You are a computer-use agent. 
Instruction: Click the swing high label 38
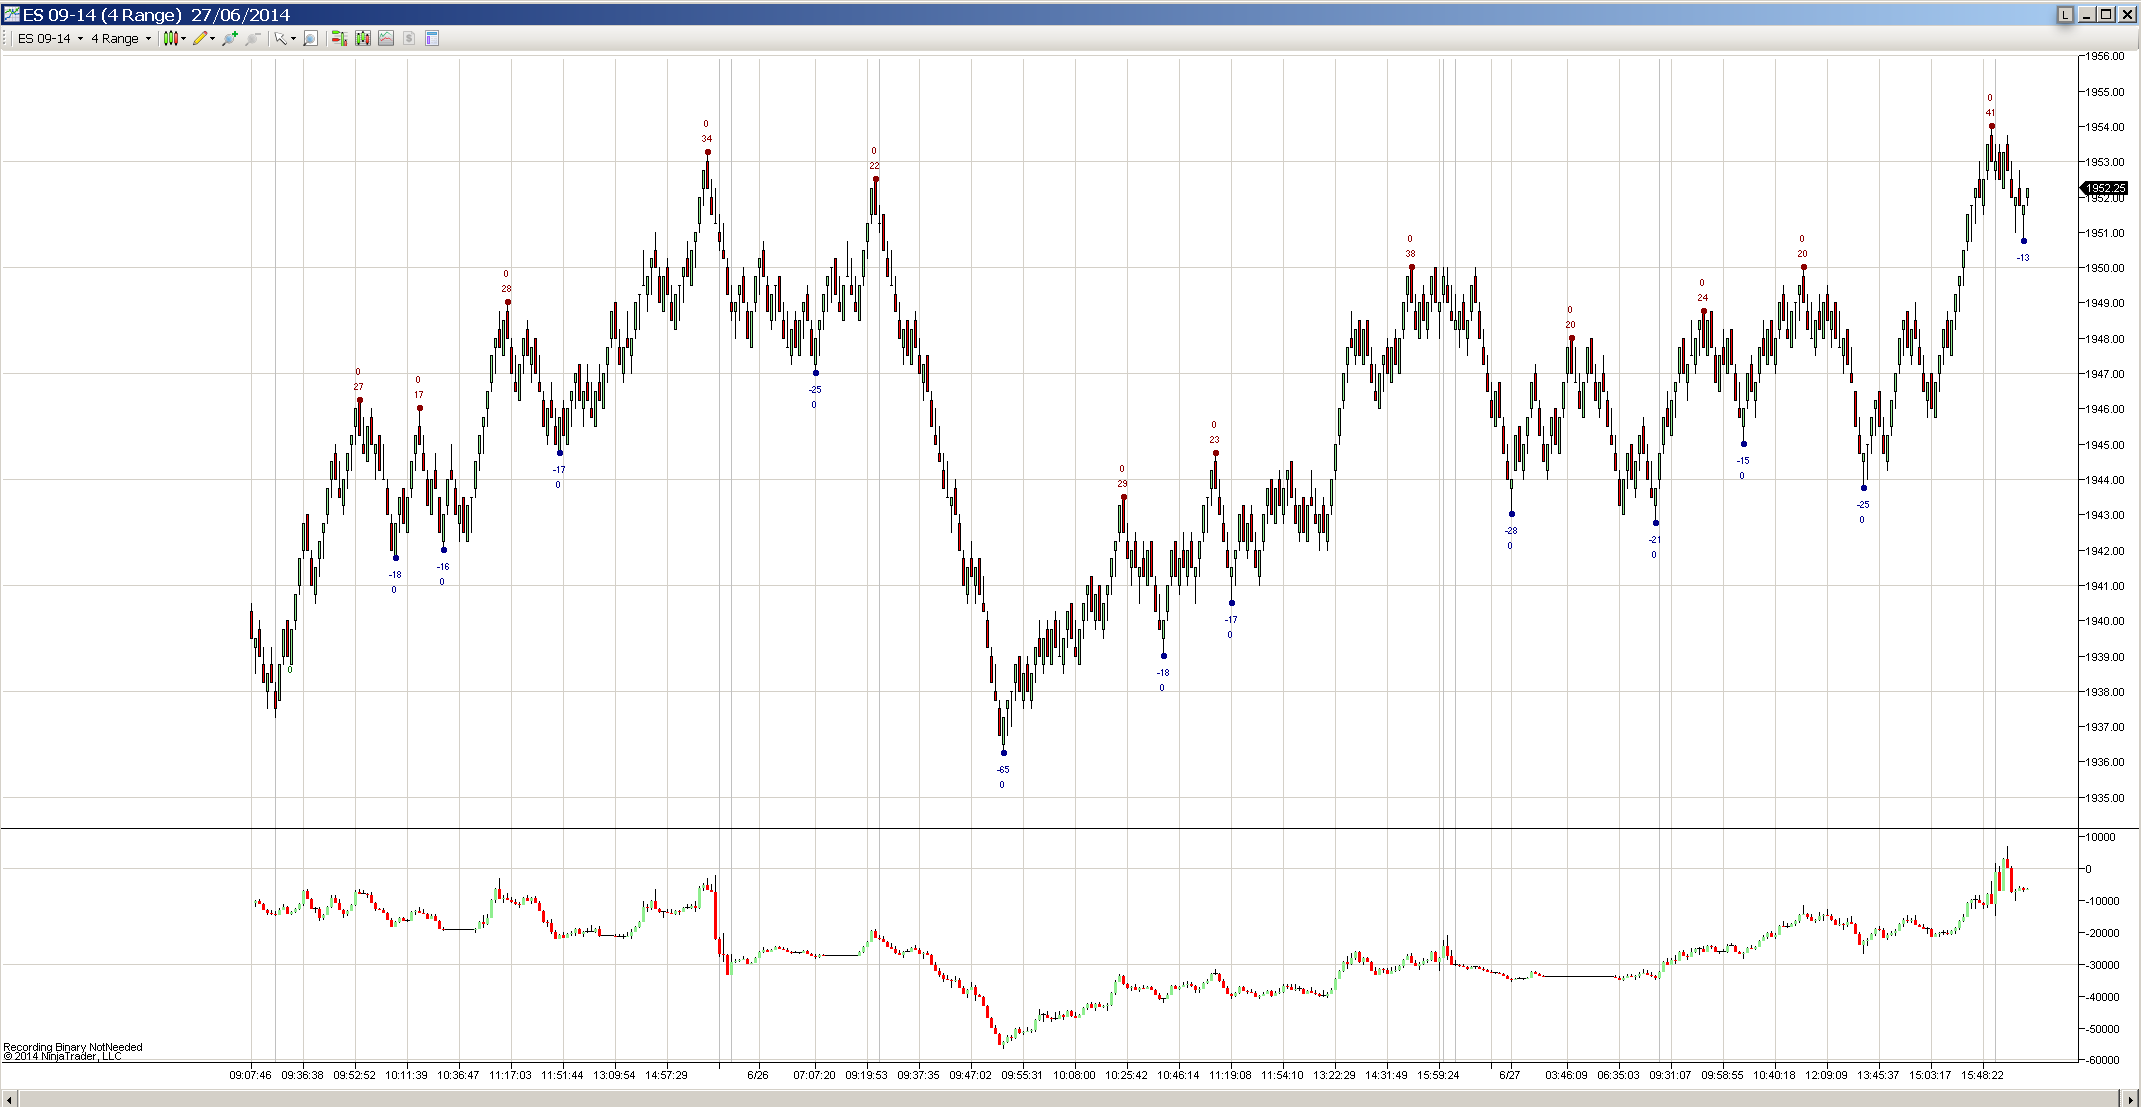tap(1411, 254)
